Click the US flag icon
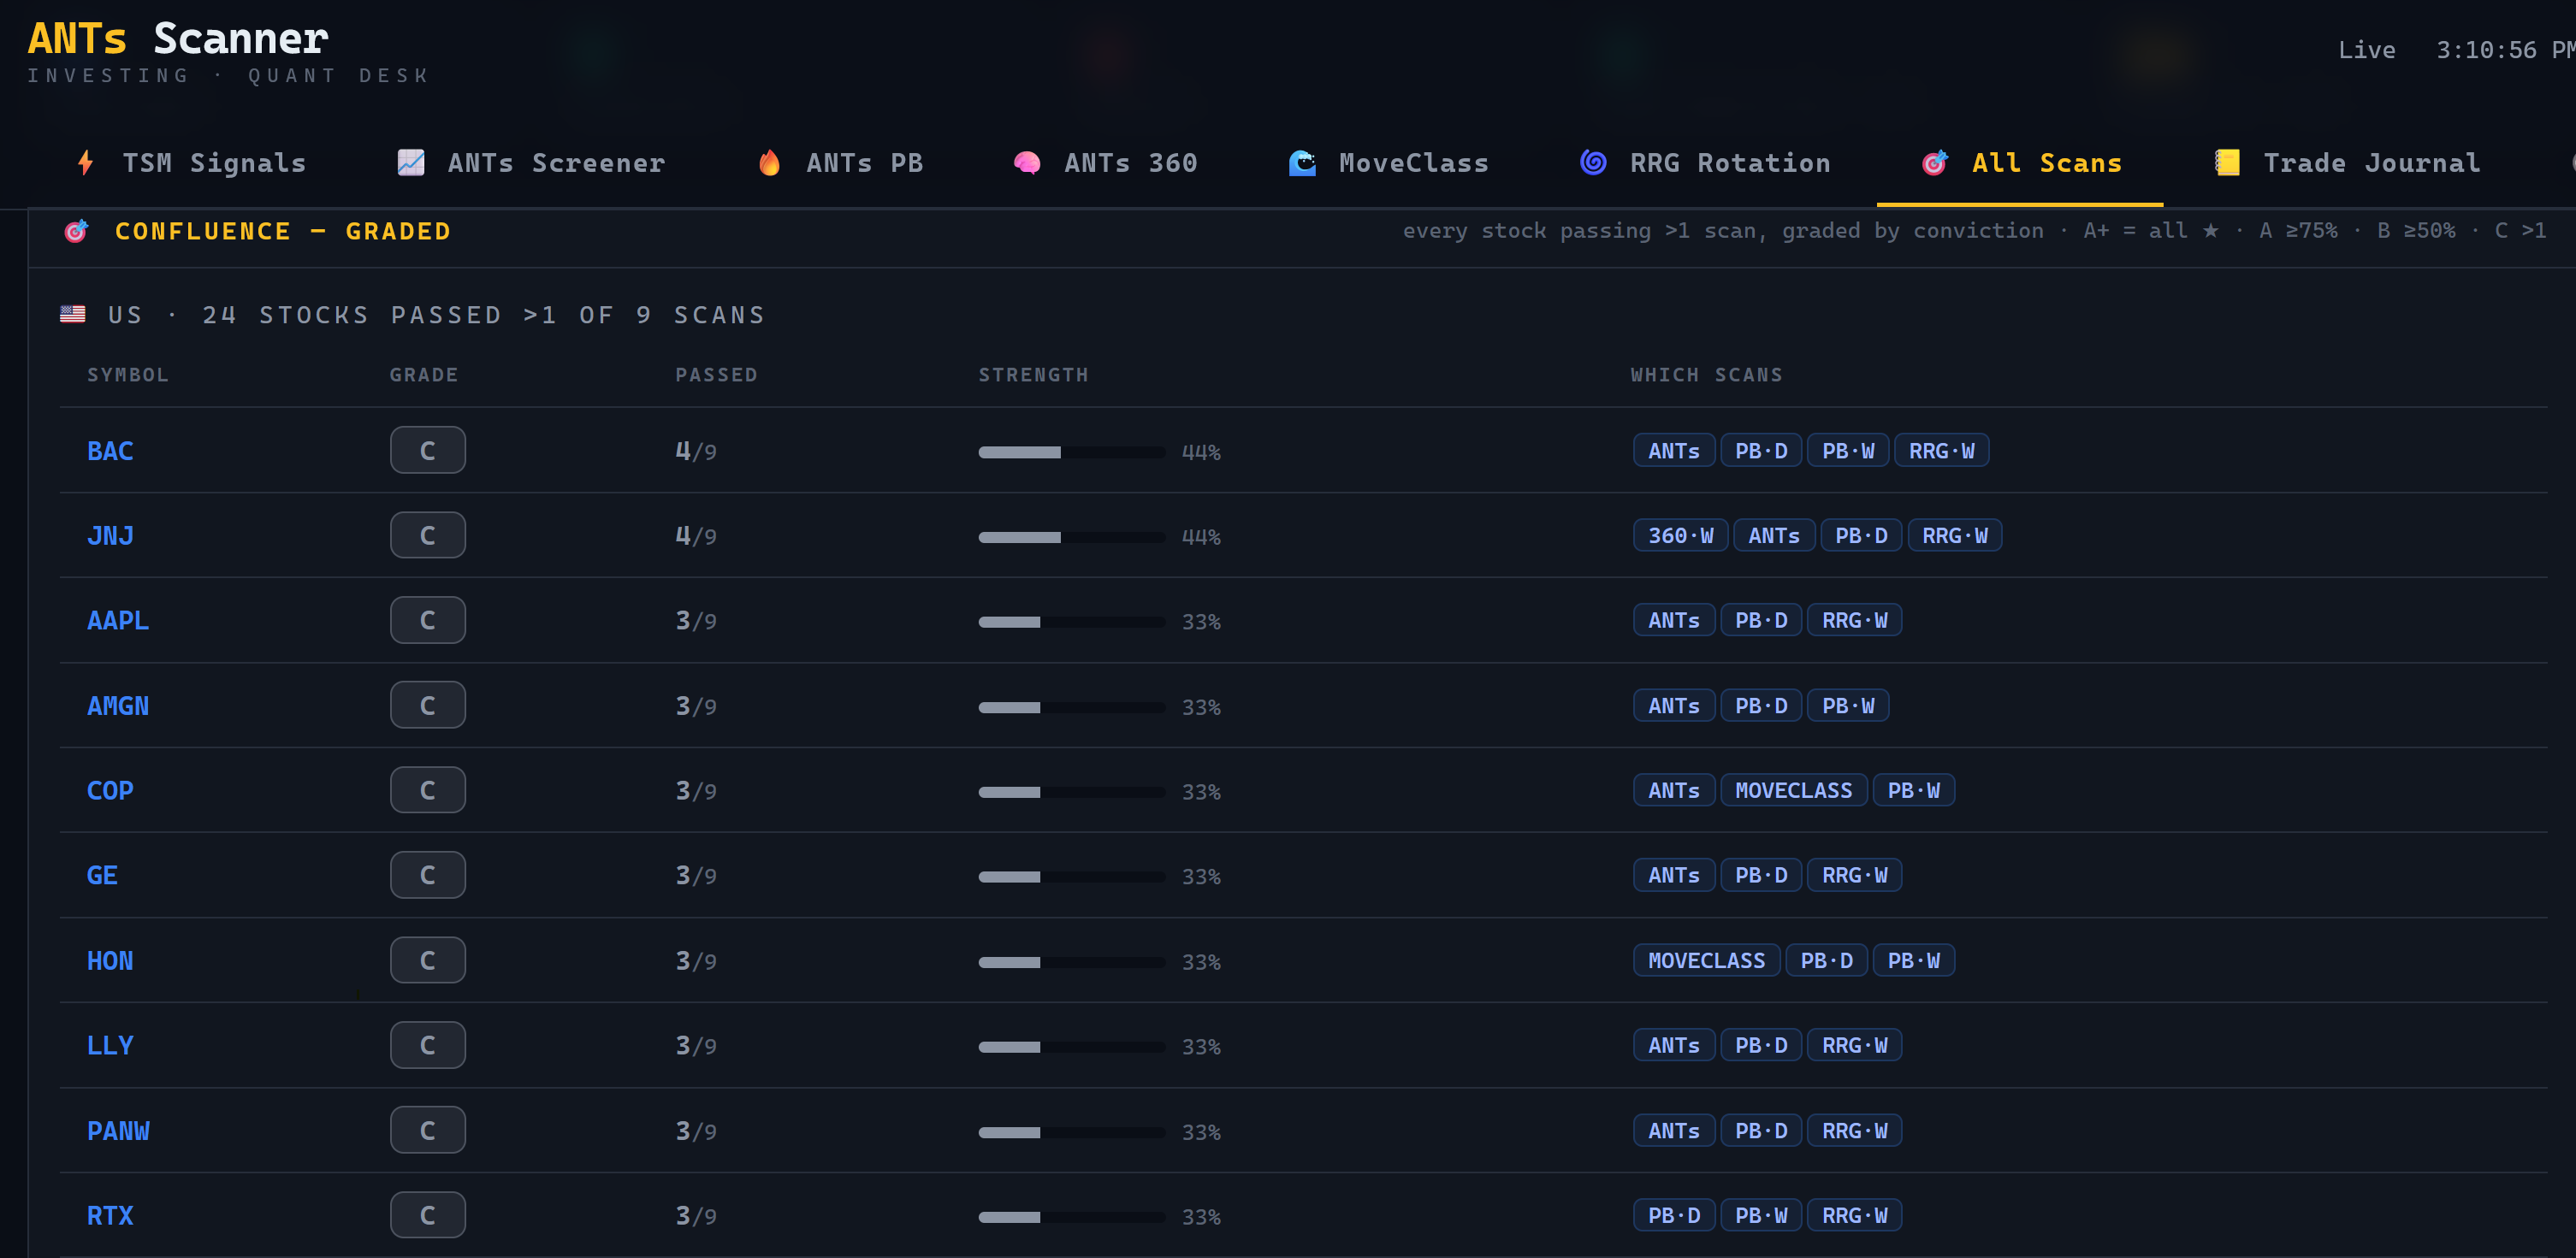Viewport: 2576px width, 1258px height. tap(73, 314)
